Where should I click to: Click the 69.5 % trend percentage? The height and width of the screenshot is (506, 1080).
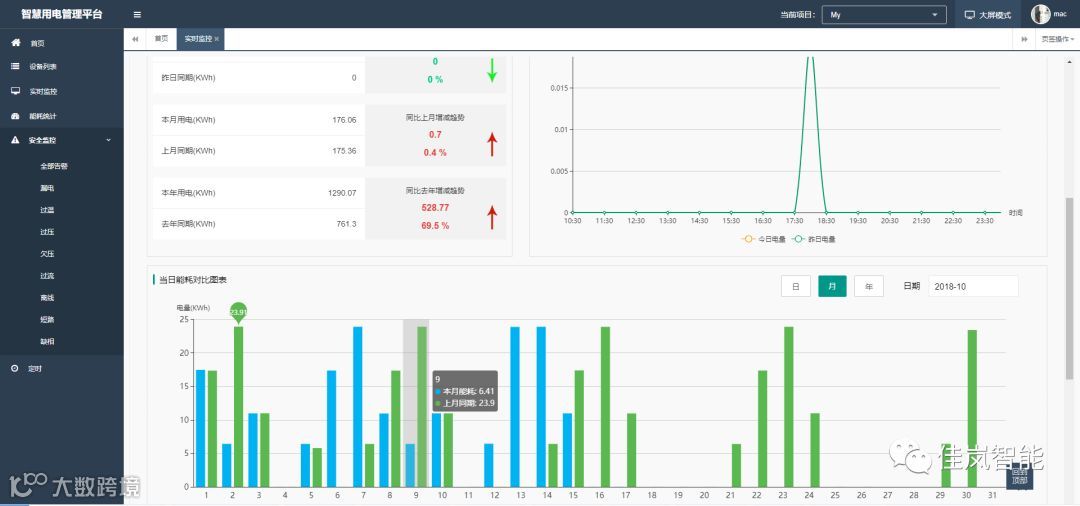tap(435, 226)
